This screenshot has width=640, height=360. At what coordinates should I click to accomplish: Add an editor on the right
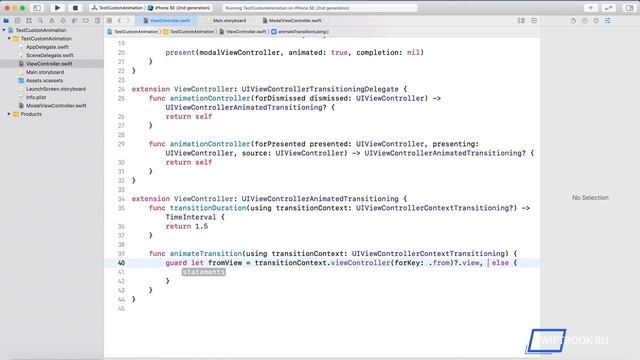[x=534, y=20]
